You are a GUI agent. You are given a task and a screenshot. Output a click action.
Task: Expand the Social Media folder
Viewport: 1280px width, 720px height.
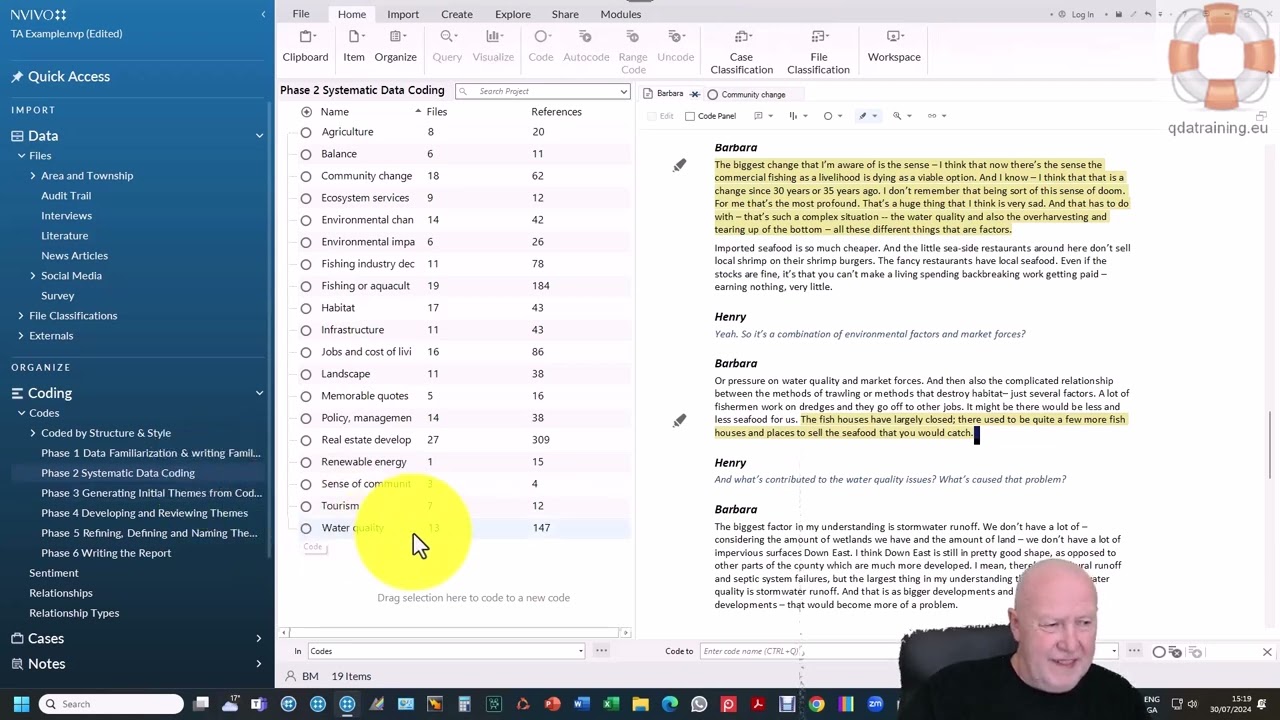pos(33,276)
